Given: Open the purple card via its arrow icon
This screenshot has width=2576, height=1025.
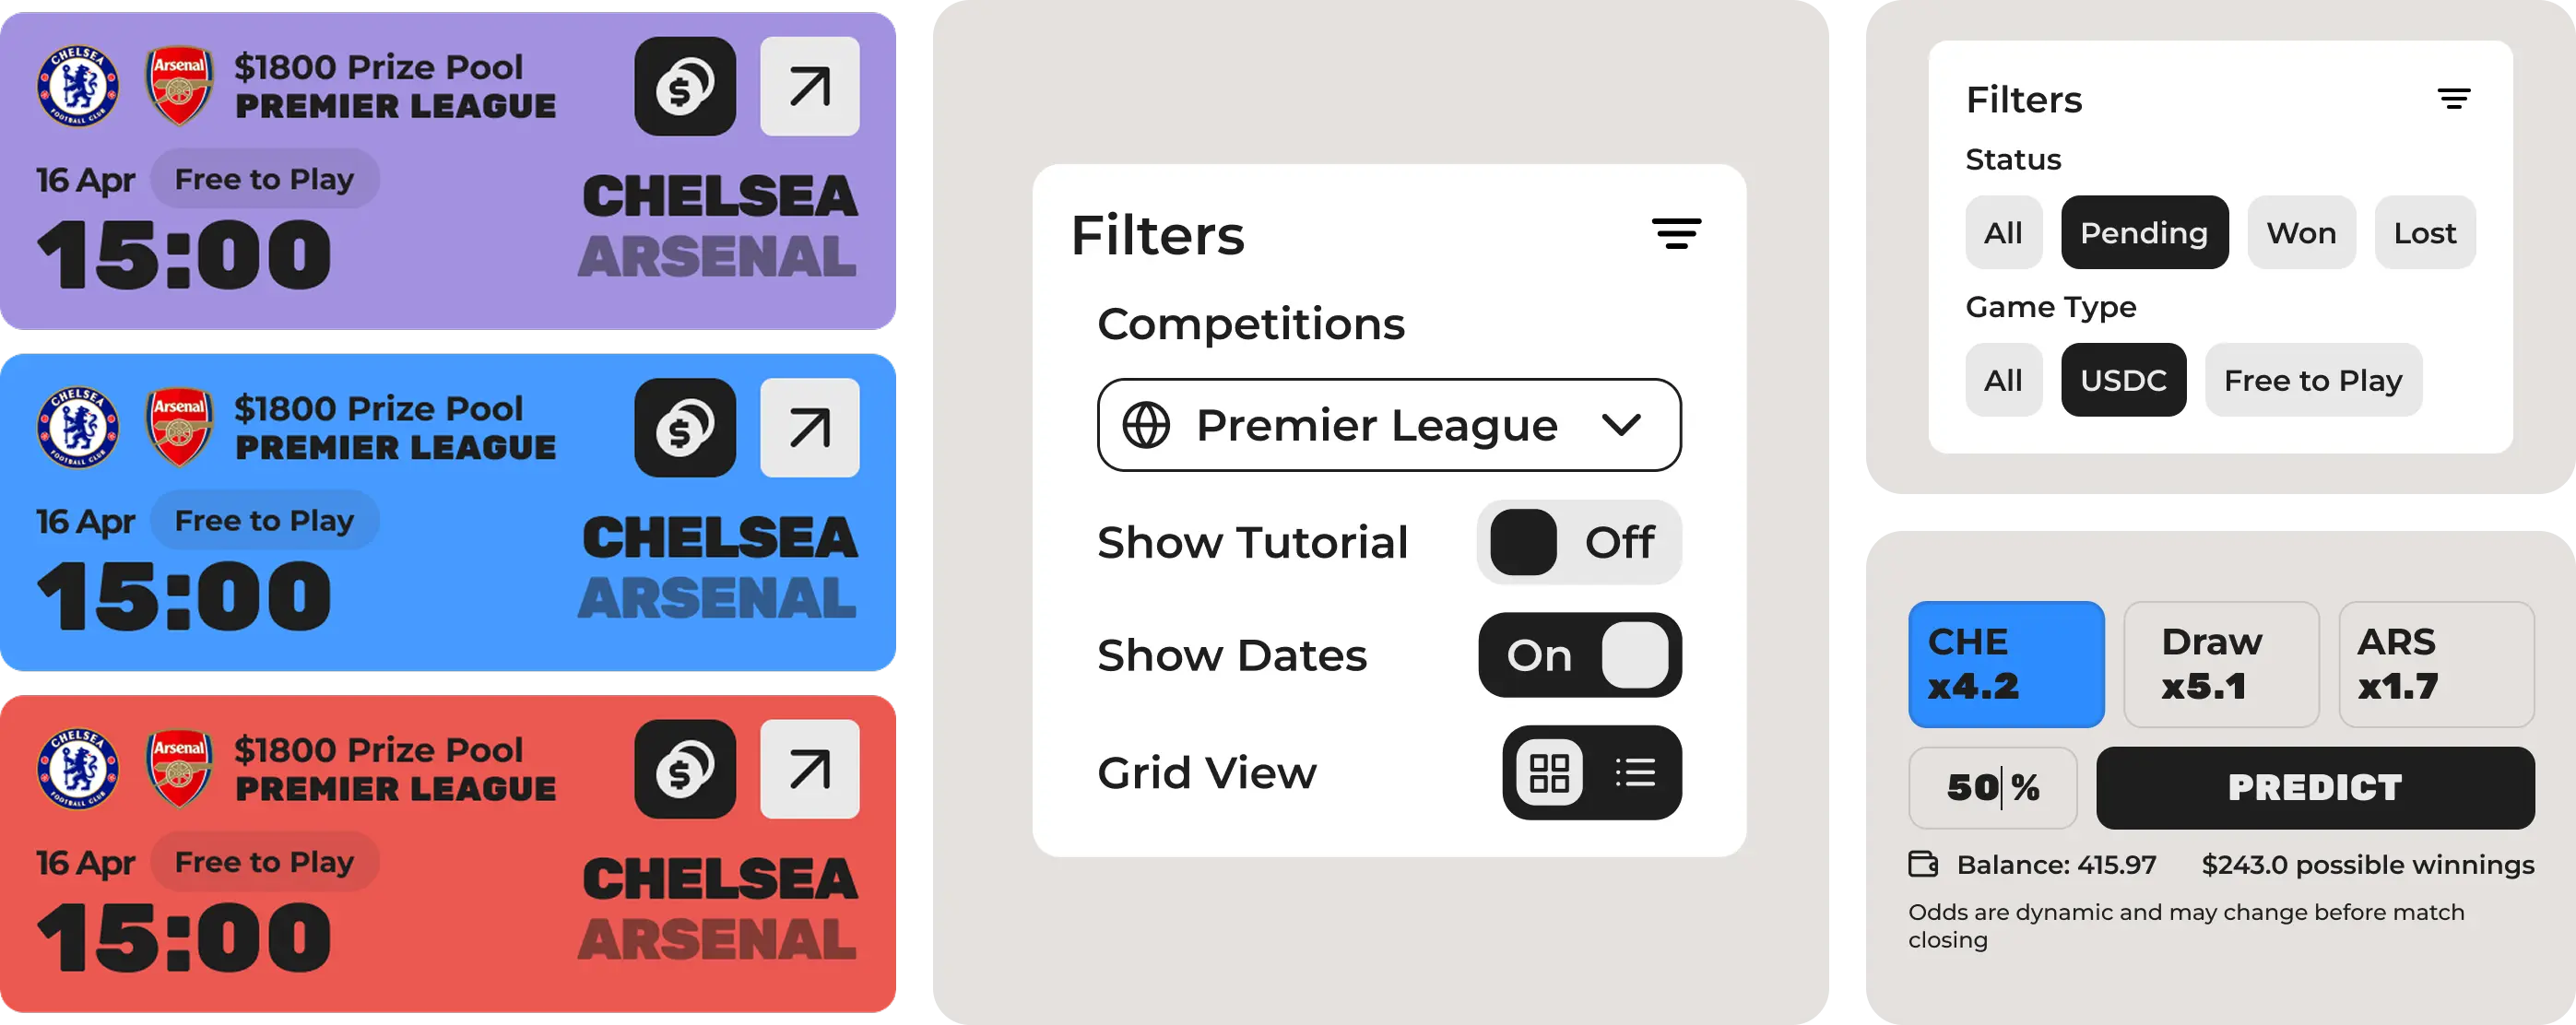Looking at the screenshot, I should tap(809, 85).
